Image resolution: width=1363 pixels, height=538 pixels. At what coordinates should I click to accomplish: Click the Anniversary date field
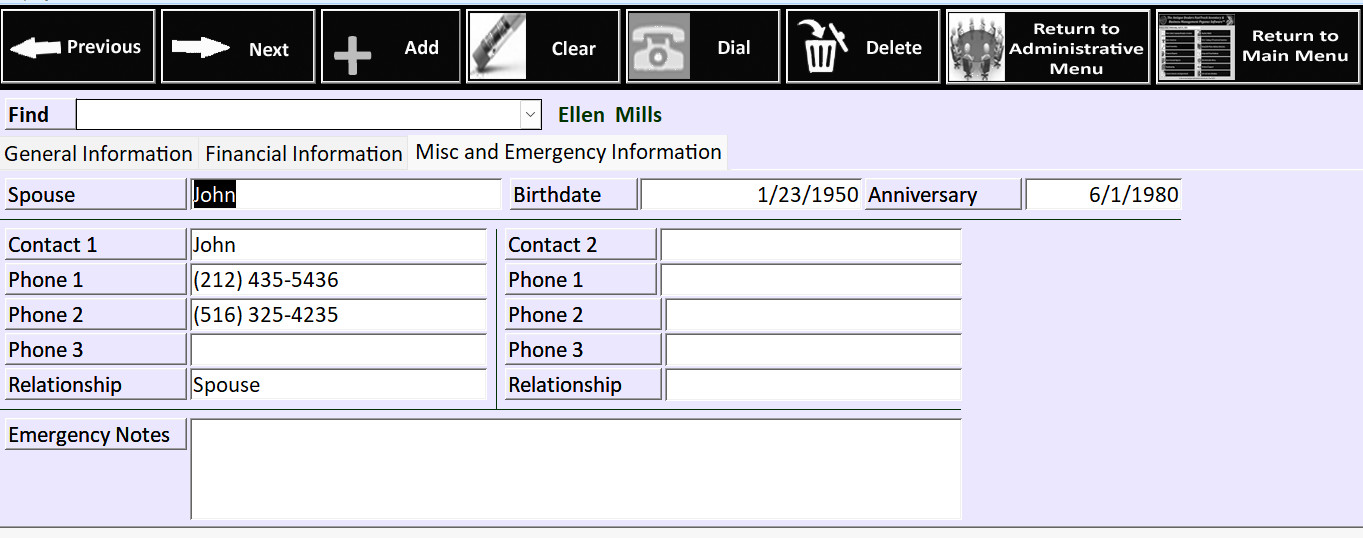[1103, 194]
